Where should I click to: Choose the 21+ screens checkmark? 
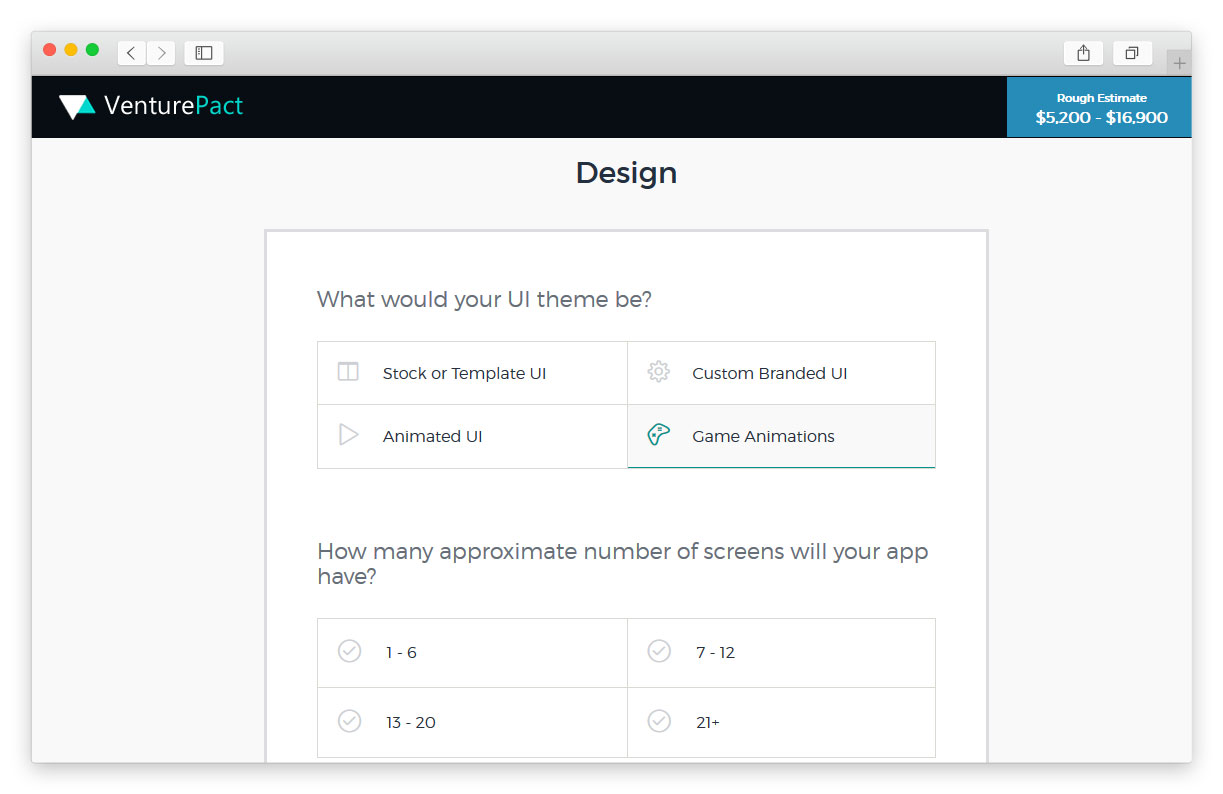659,721
